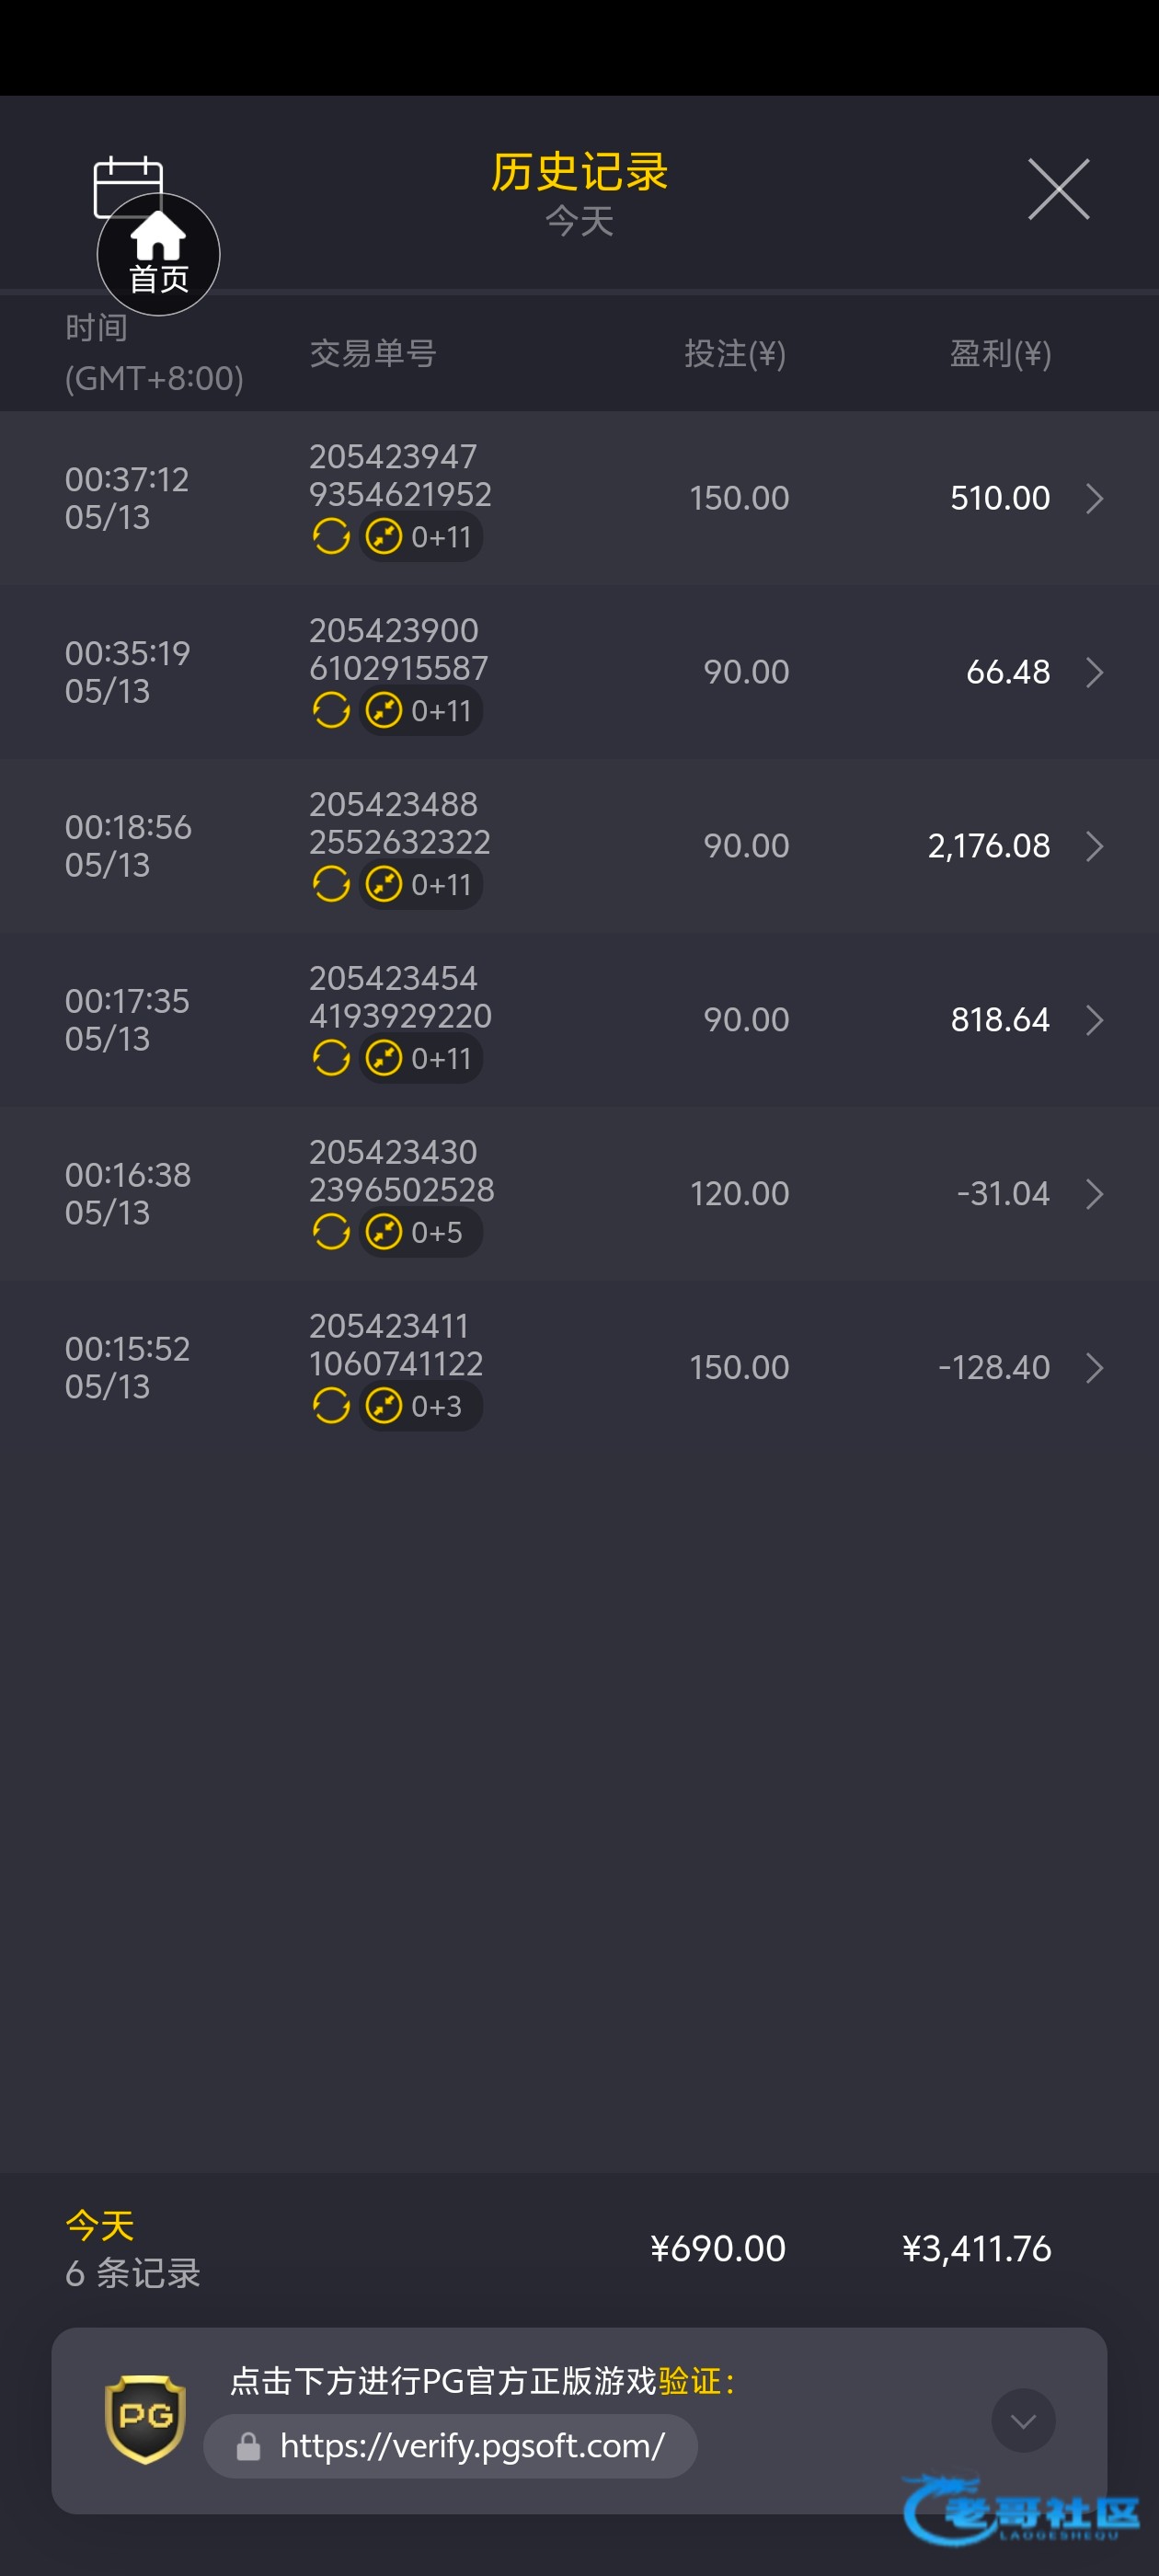Expand details arrow for the 2,176.08 profit row

click(1095, 846)
